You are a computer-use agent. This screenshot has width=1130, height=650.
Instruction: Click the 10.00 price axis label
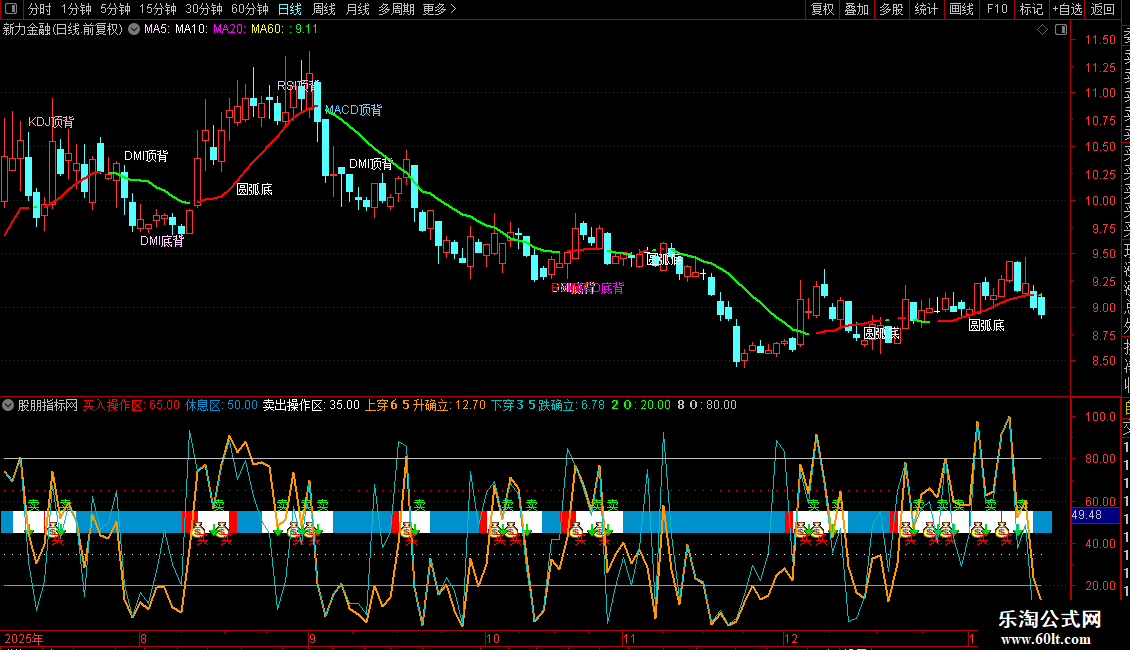coord(1100,201)
